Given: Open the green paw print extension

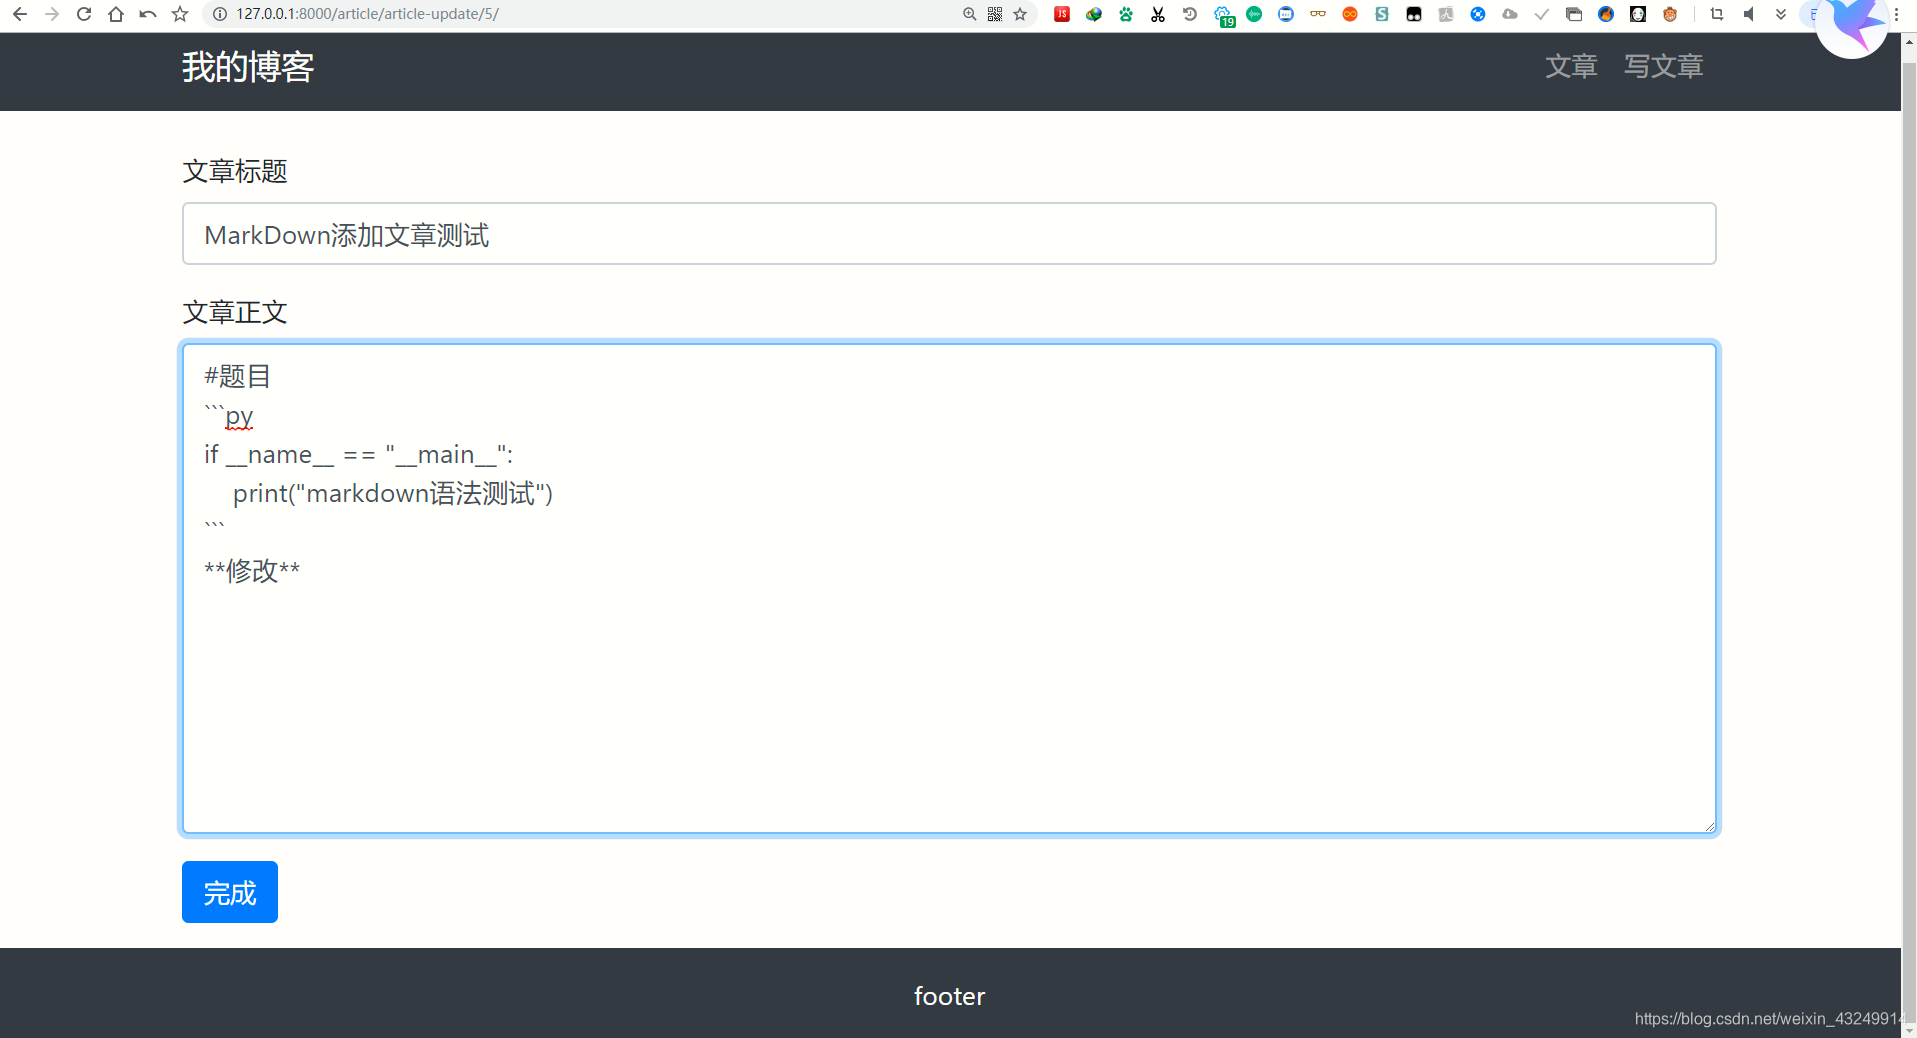Looking at the screenshot, I should 1126,14.
